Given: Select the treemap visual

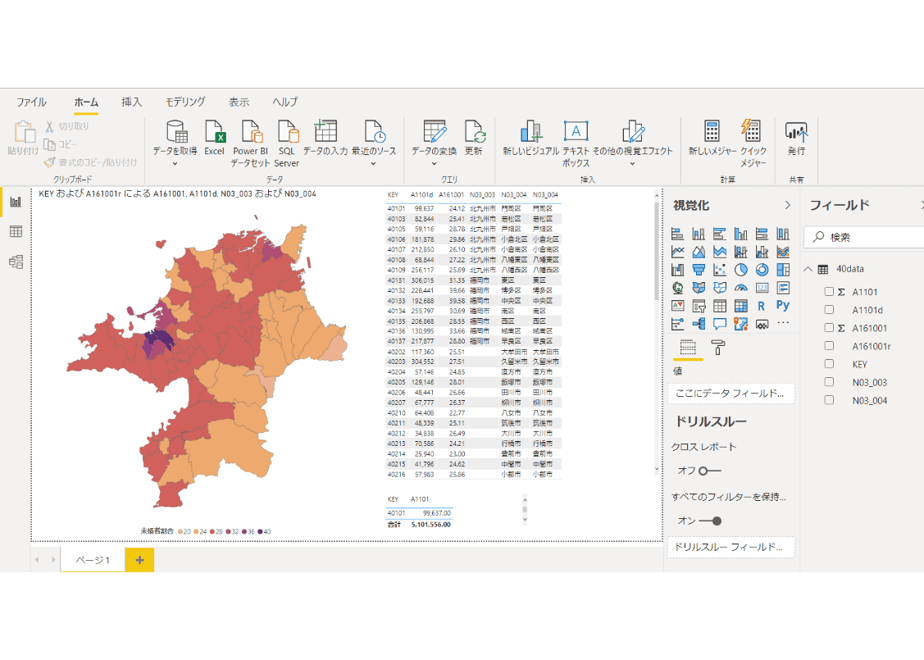Looking at the screenshot, I should coord(783,270).
